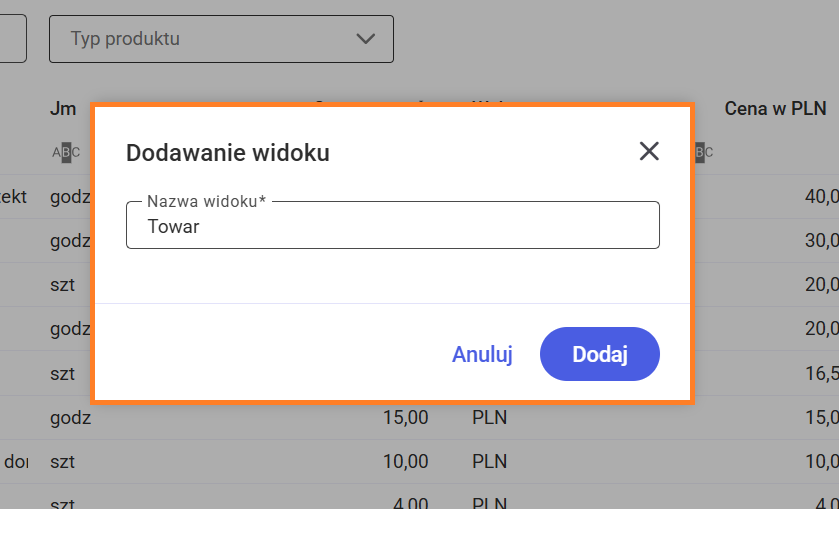The height and width of the screenshot is (545, 839).
Task: Click the Dodawanie widoku dialog title
Action: (x=227, y=153)
